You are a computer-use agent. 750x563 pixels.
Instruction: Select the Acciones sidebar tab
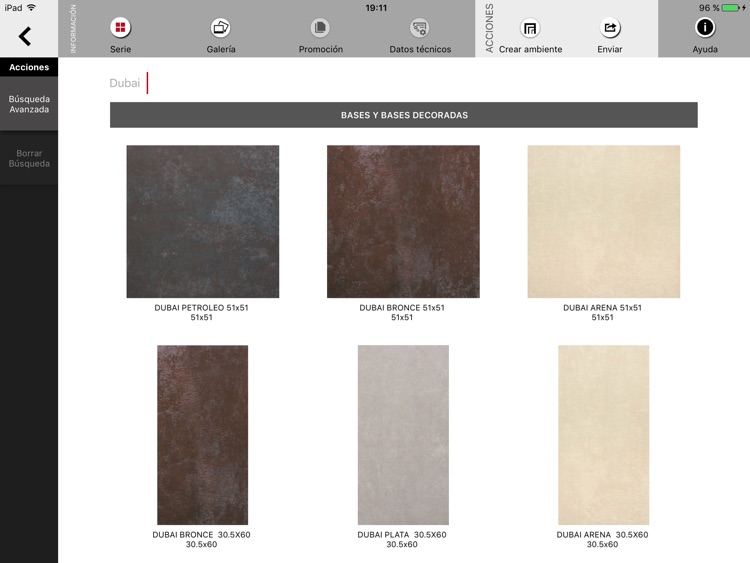coord(29,67)
